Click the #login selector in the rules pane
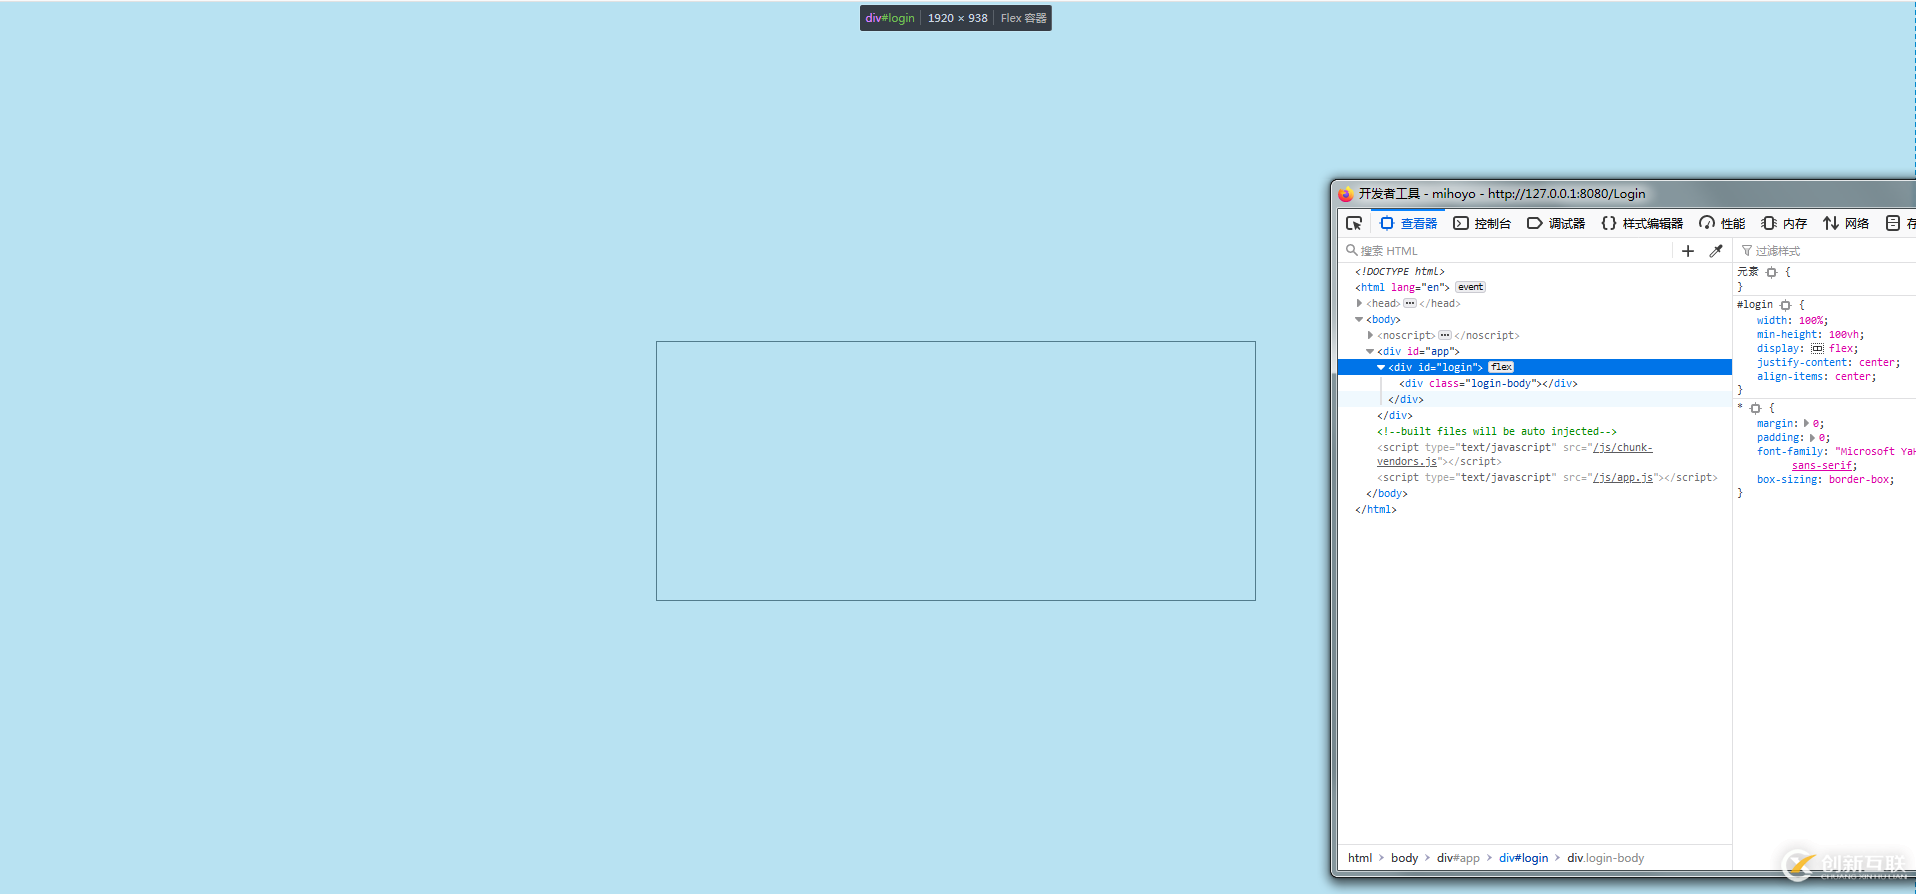Screen dimensions: 1916x894 1755,305
